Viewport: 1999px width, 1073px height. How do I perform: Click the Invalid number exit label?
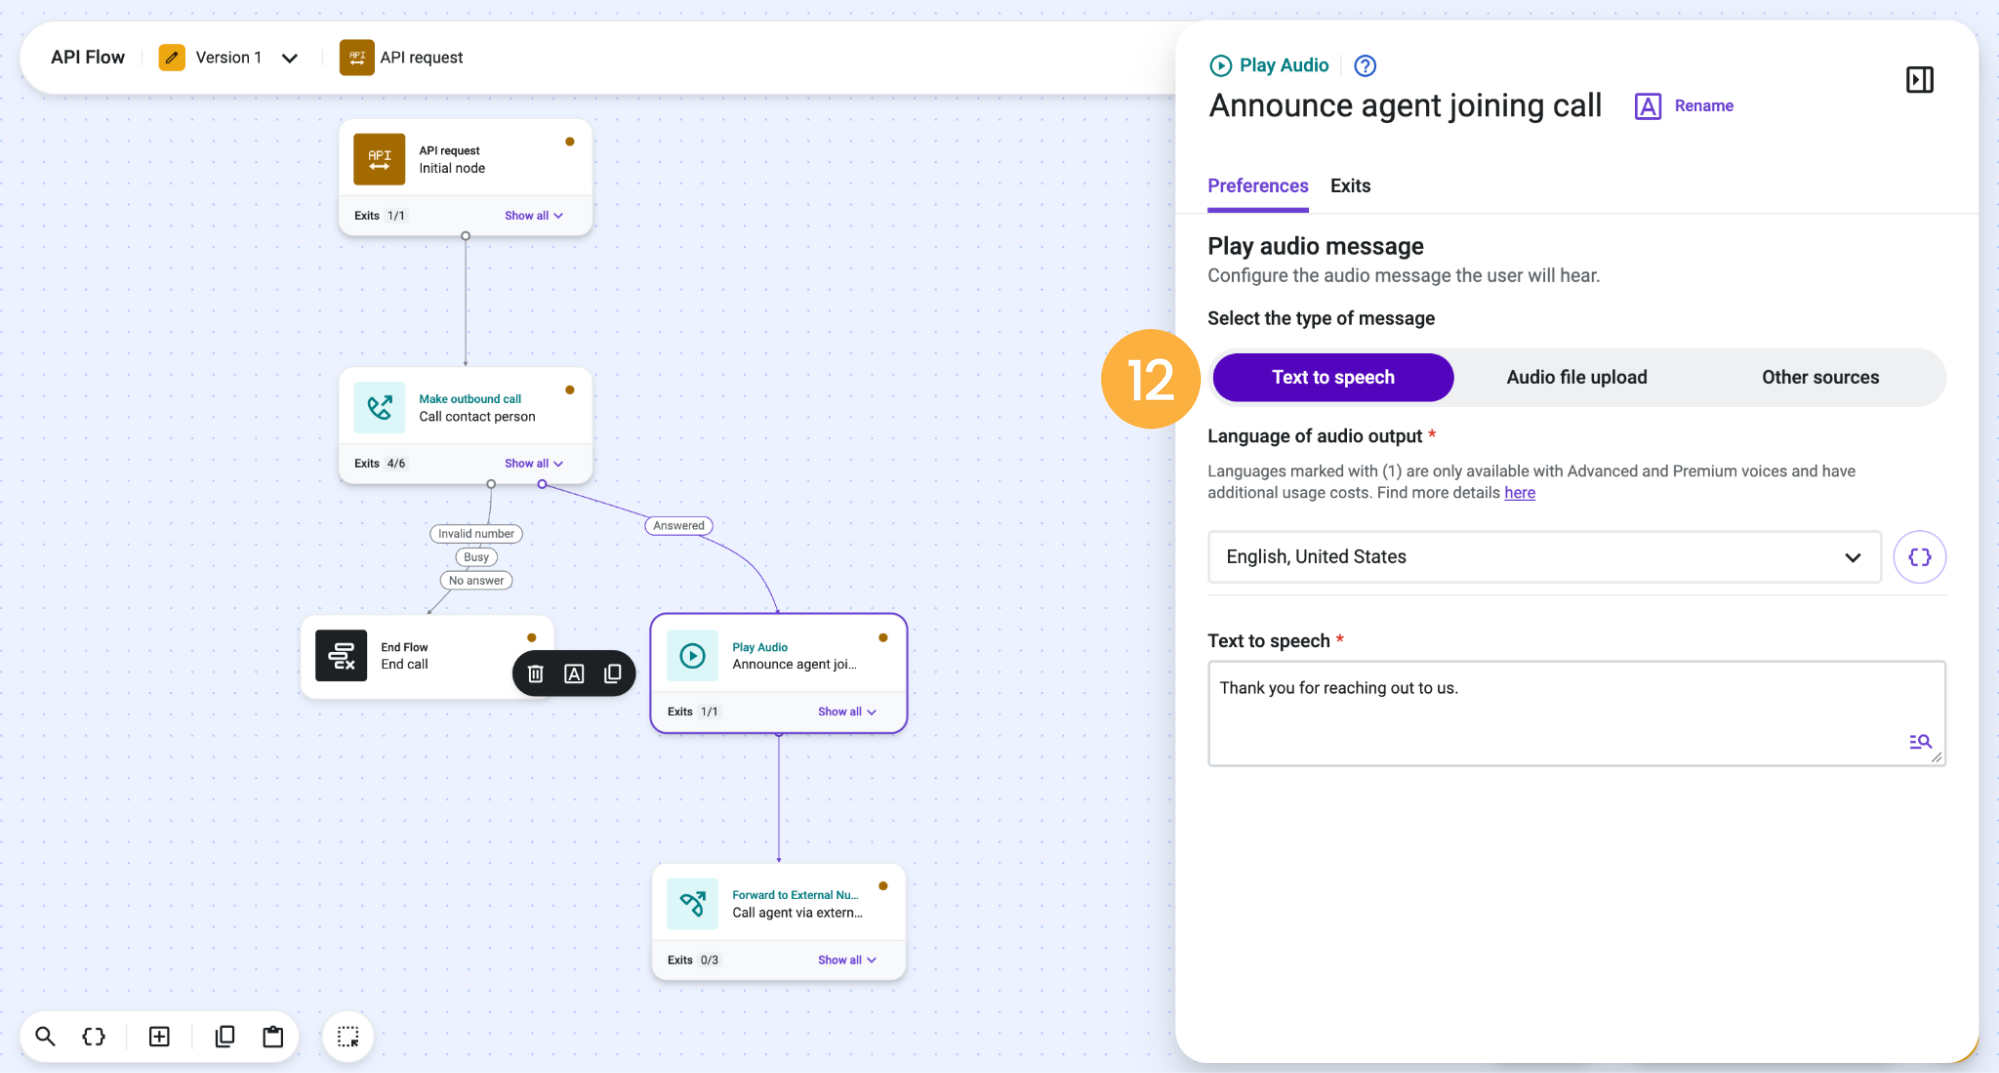click(x=476, y=533)
